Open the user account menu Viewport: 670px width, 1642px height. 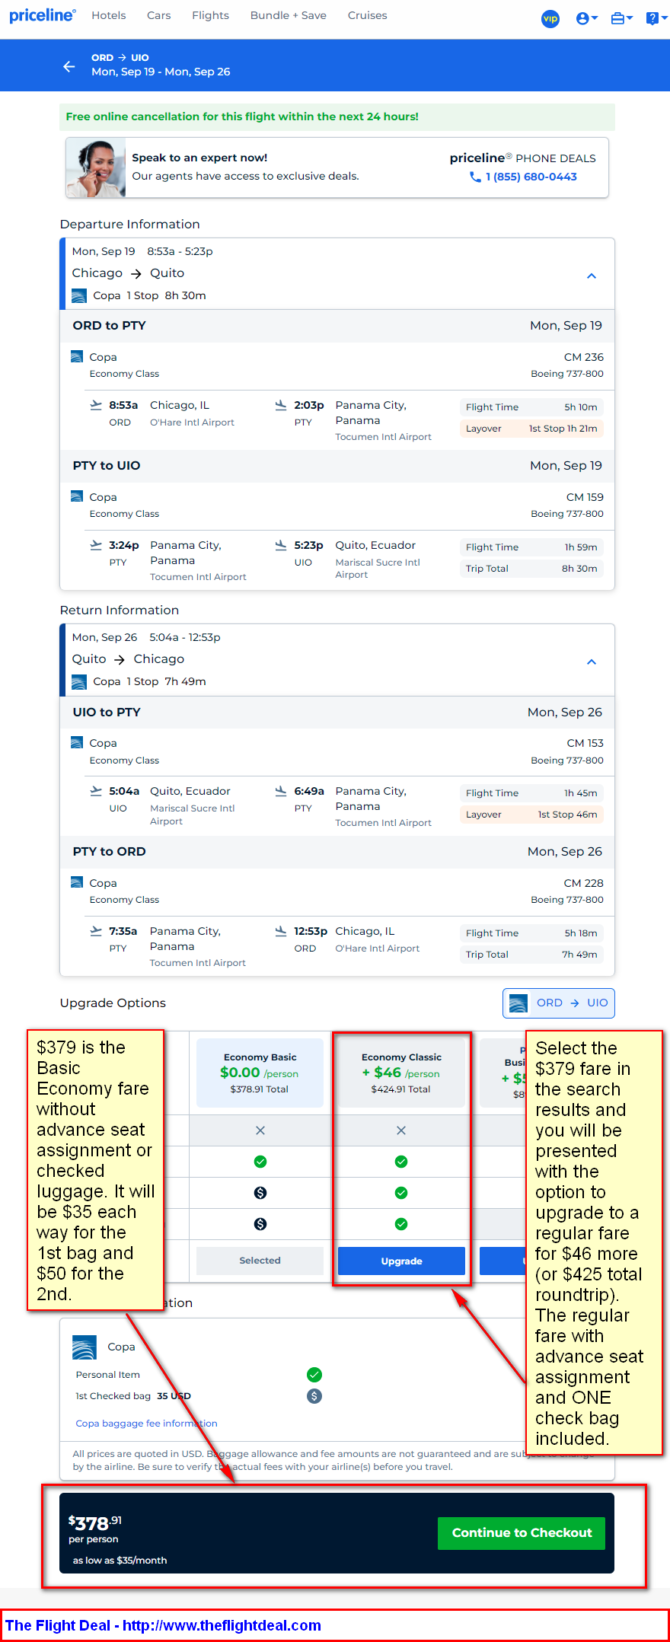[x=587, y=18]
